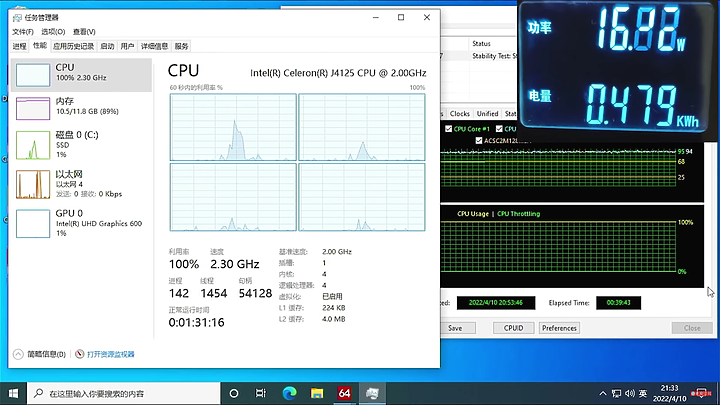The height and width of the screenshot is (405, 720).
Task: Open the Preferences button
Action: point(559,328)
